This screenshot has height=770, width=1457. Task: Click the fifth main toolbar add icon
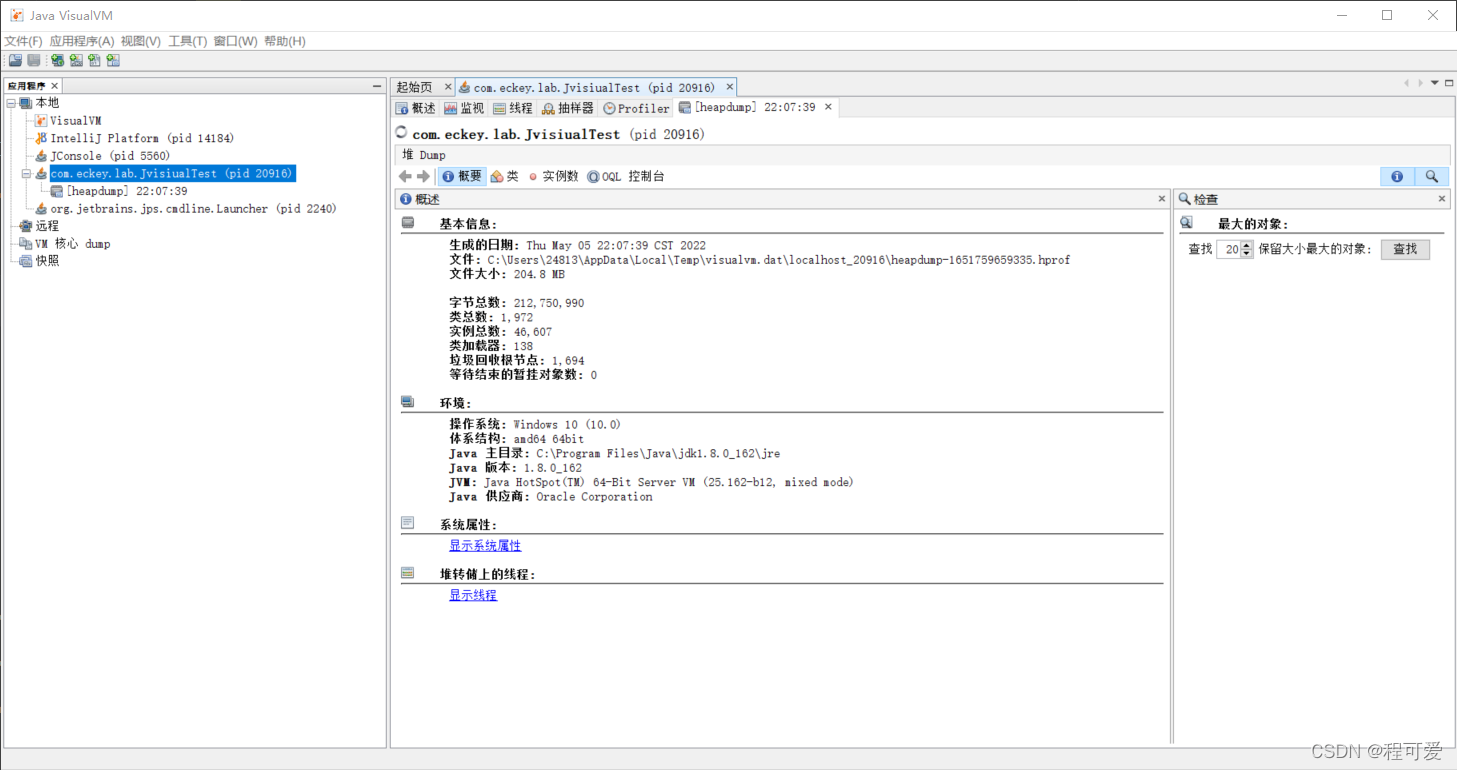click(x=94, y=61)
